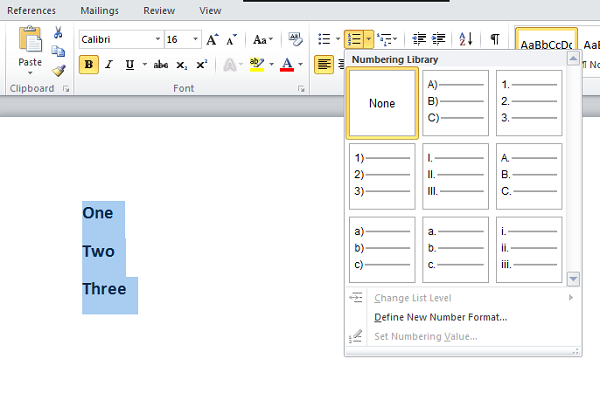The height and width of the screenshot is (414, 600).
Task: Toggle Bold formatting off
Action: 89,65
